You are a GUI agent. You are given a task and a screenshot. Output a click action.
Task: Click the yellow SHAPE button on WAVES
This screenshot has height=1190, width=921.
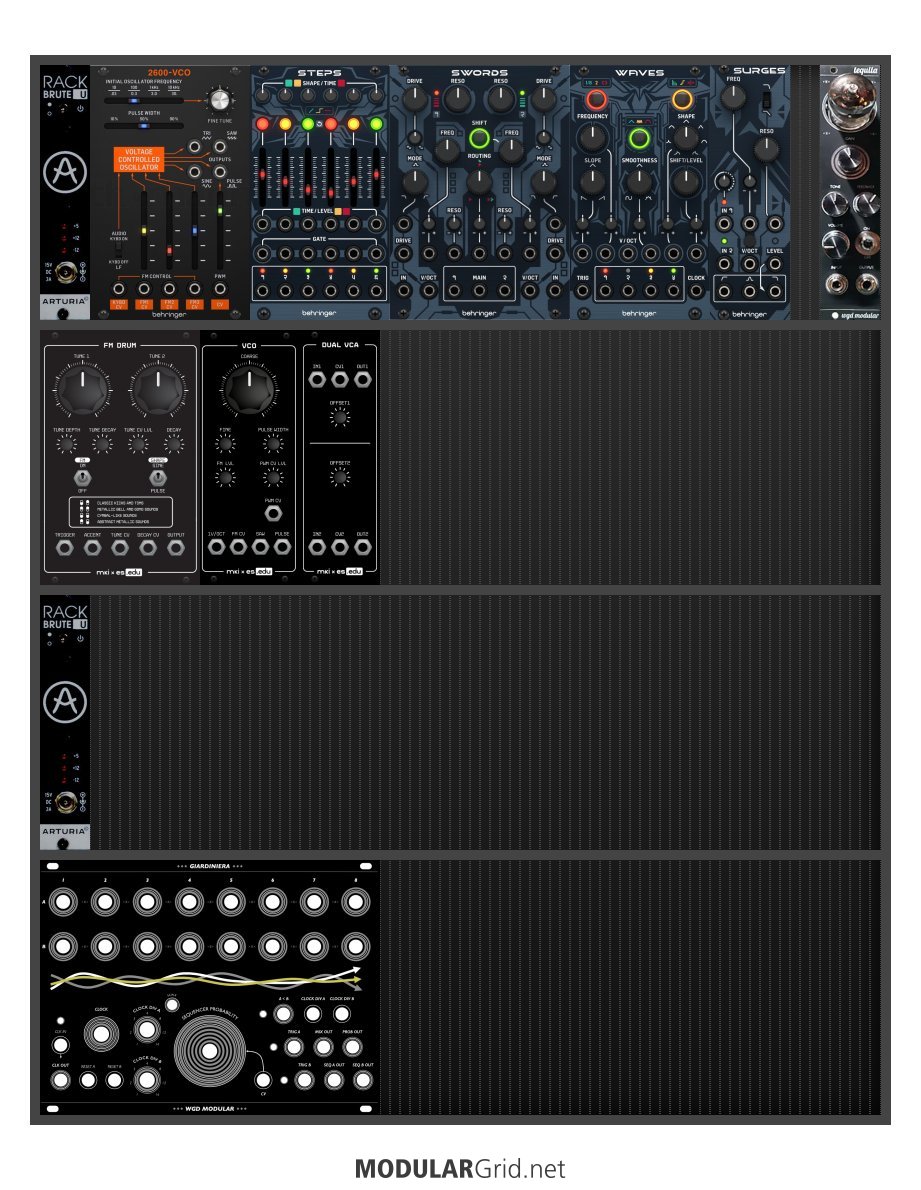tap(682, 99)
